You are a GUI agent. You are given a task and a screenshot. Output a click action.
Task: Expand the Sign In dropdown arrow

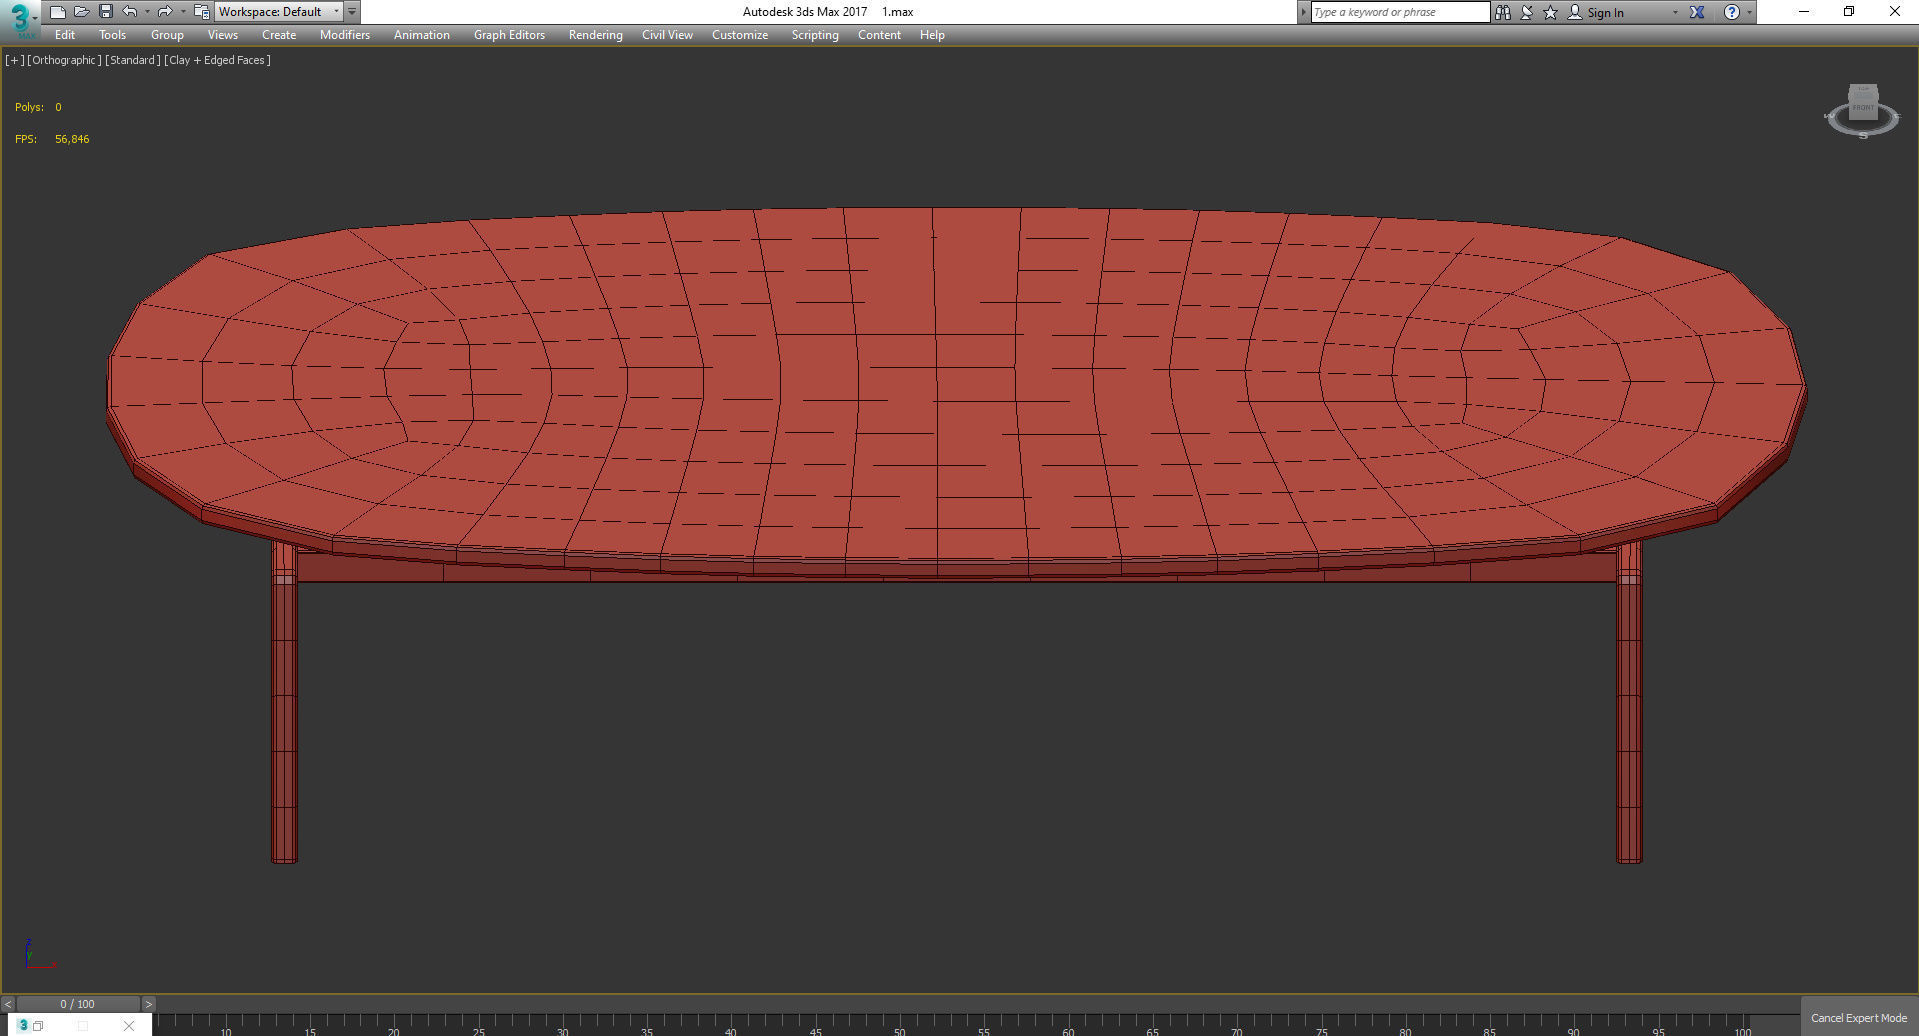pyautogui.click(x=1675, y=12)
